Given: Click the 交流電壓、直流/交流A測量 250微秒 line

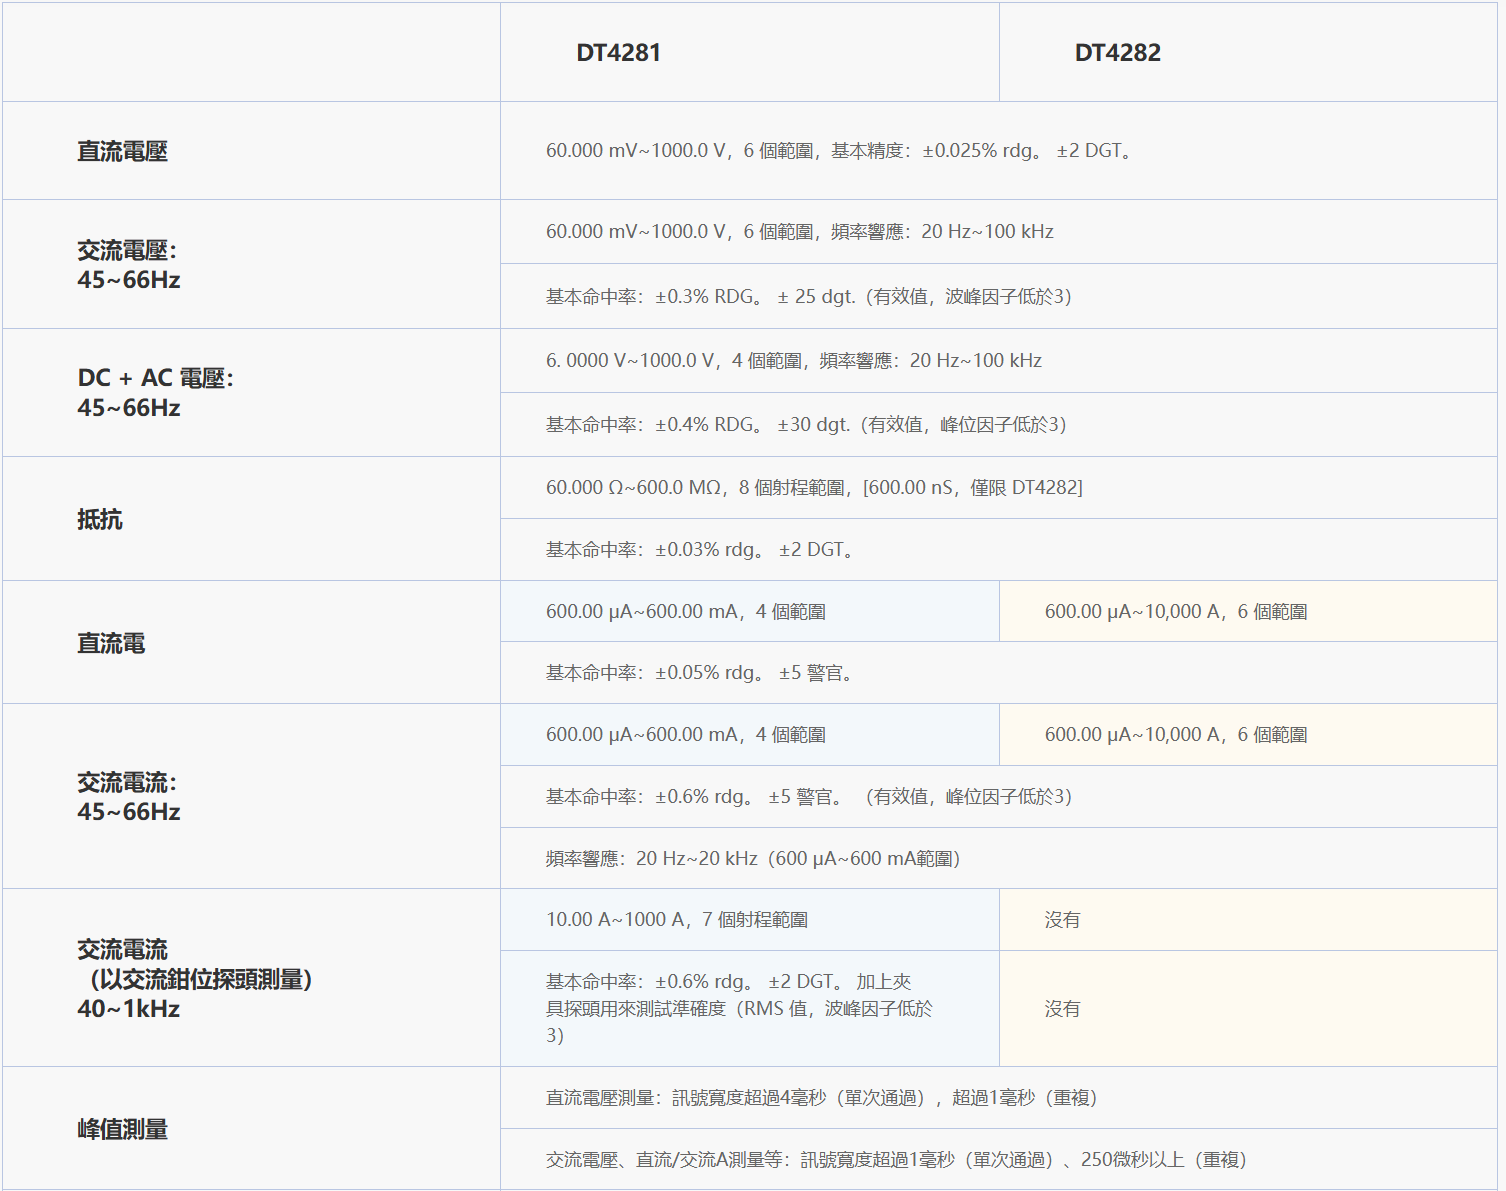Looking at the screenshot, I should click(896, 1160).
